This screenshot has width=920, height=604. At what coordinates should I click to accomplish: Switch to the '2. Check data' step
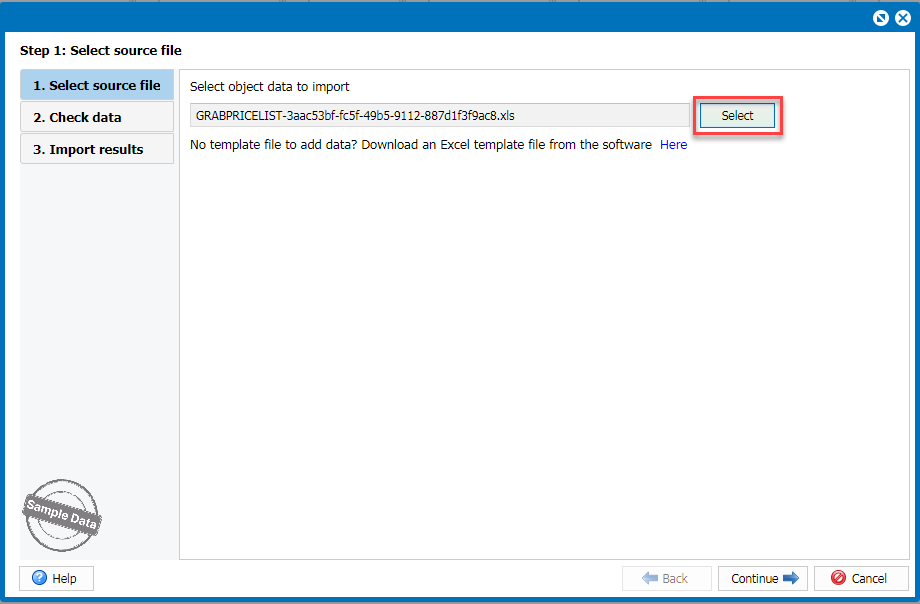[x=97, y=117]
